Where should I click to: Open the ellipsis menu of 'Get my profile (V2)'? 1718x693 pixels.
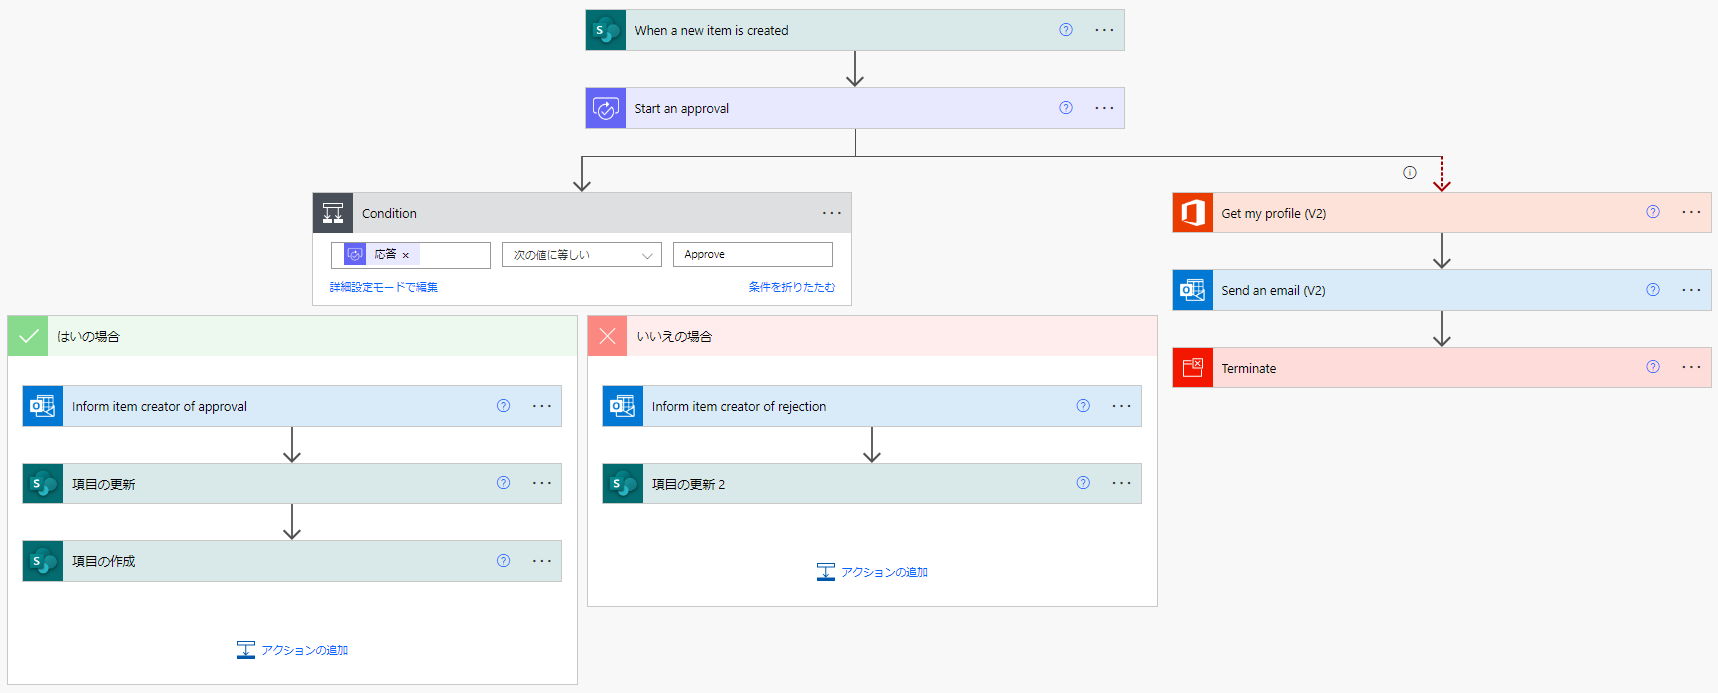[1691, 212]
